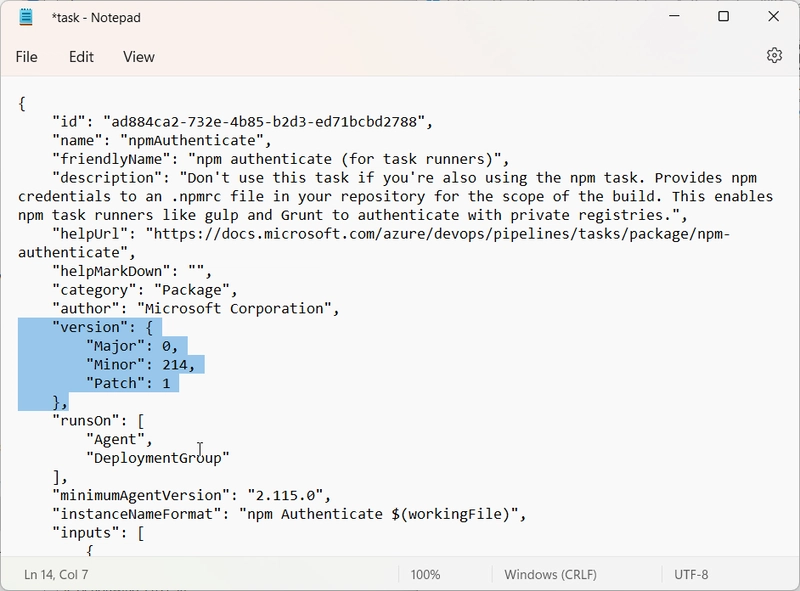This screenshot has height=591, width=800.
Task: Click the *task - Notepad title text
Action: point(96,17)
